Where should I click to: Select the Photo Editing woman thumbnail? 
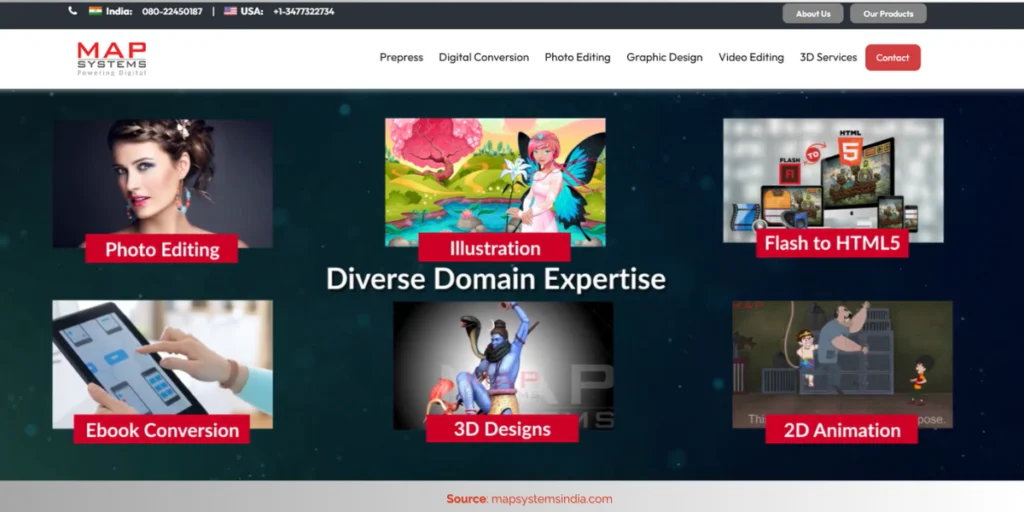tap(163, 183)
